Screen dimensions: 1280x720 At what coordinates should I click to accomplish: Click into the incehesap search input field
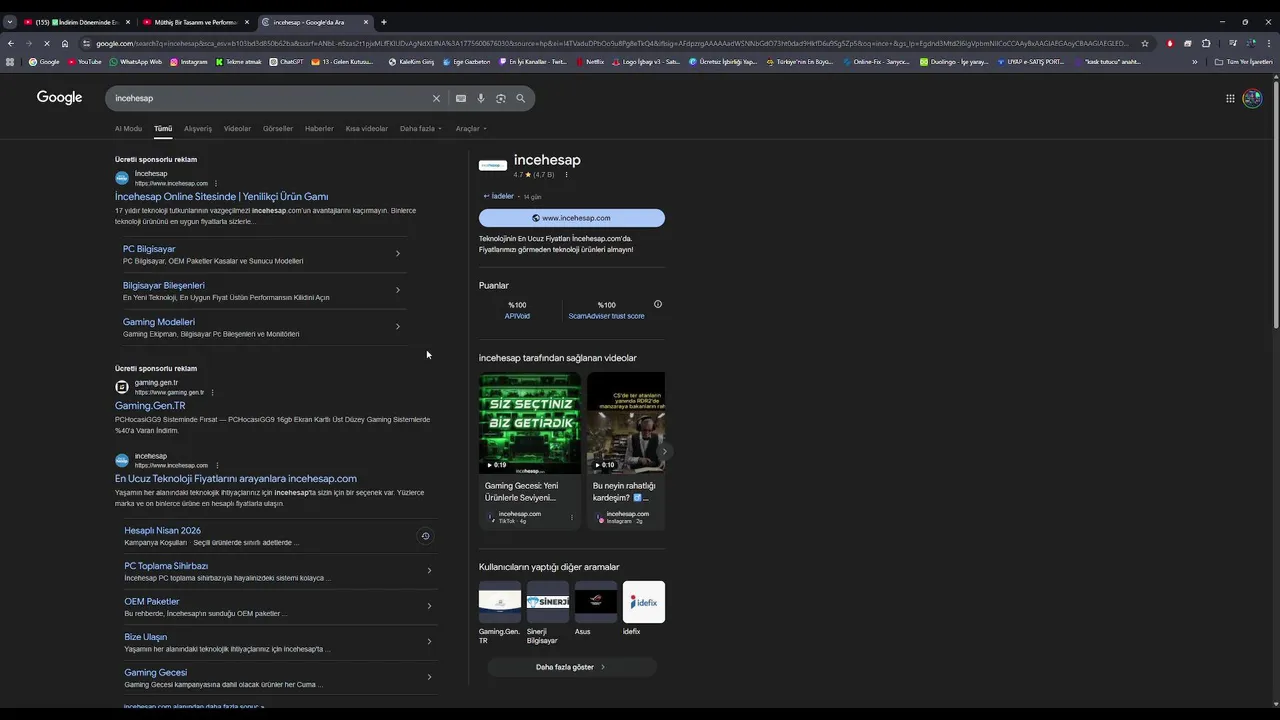point(270,98)
